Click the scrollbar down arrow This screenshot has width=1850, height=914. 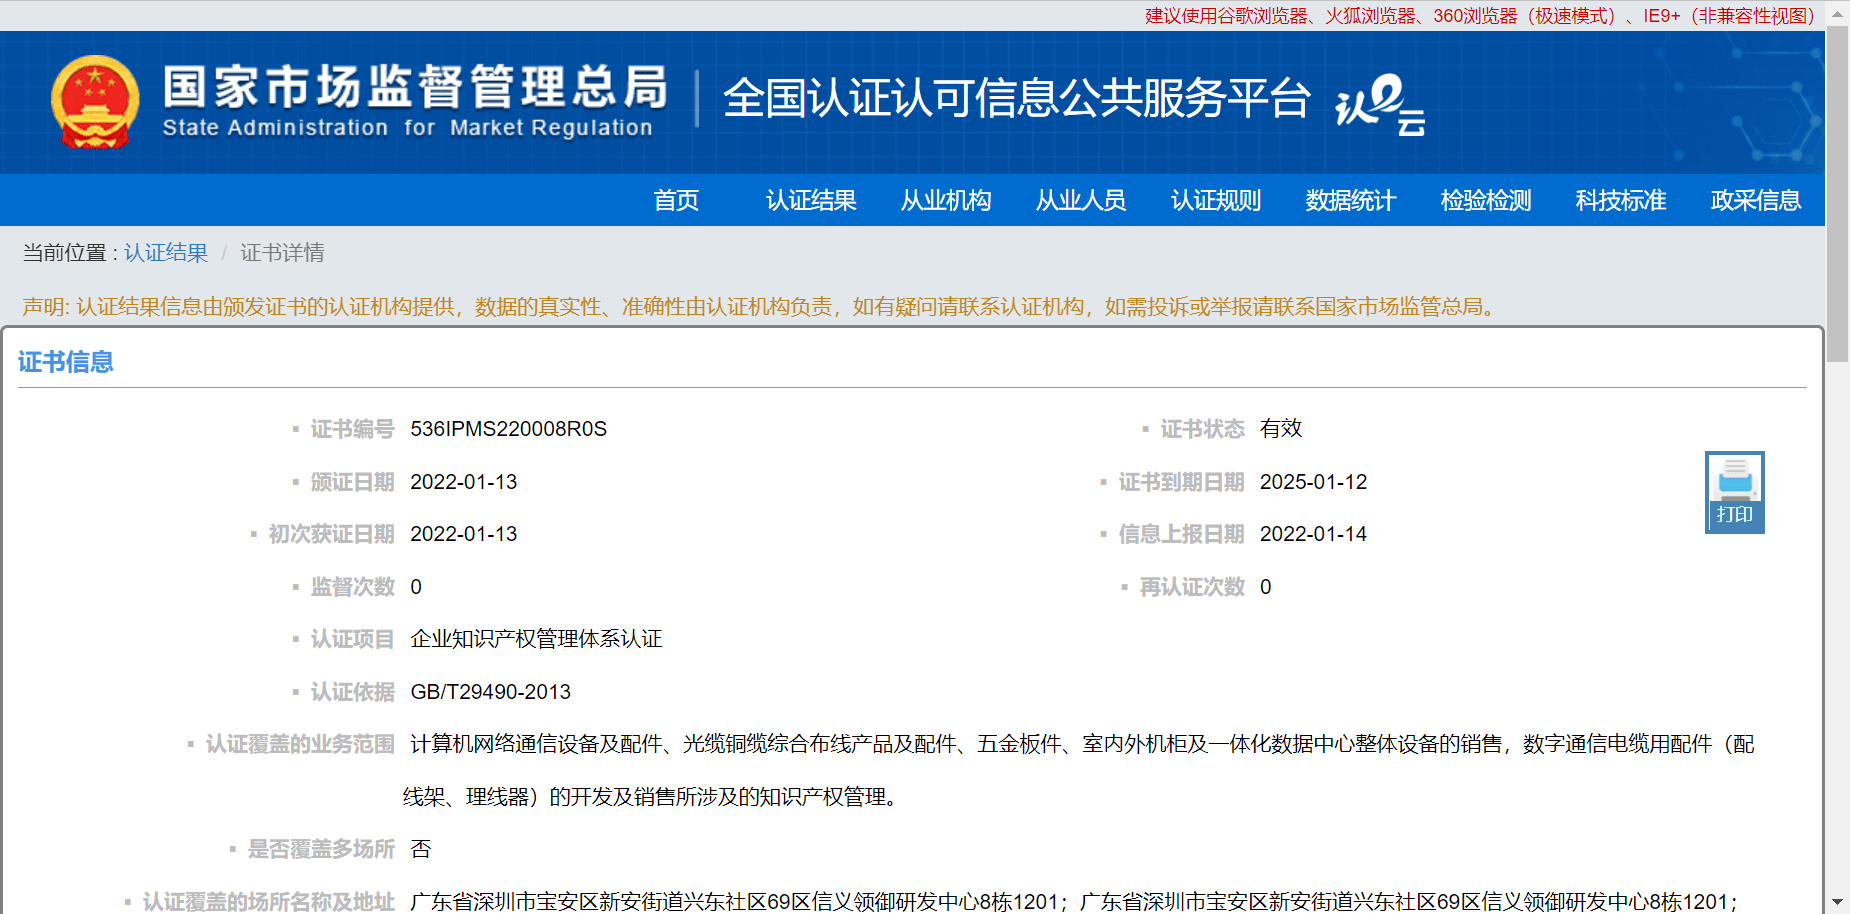pyautogui.click(x=1837, y=902)
